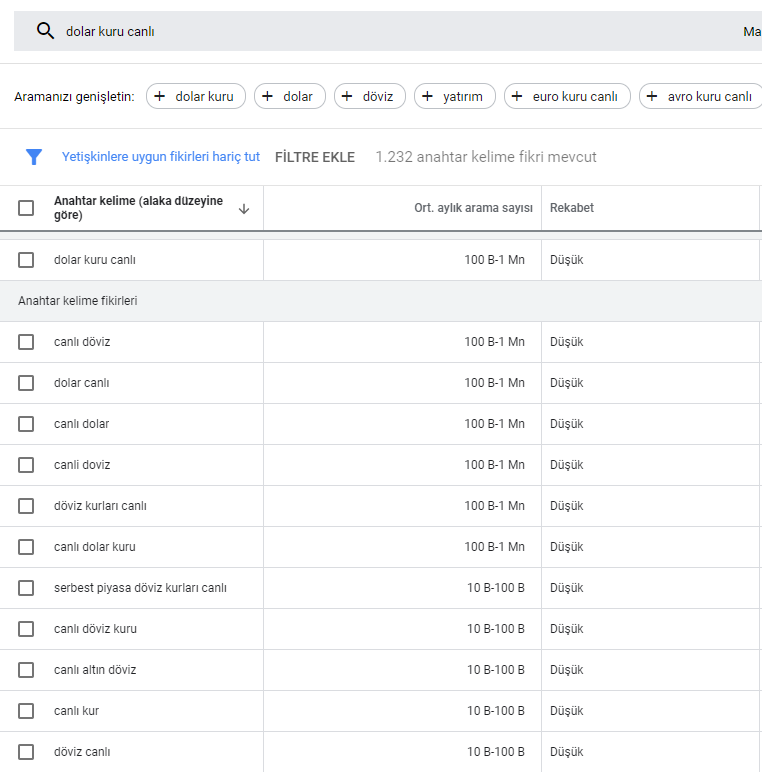Add 'dolar kuru' to broaden search
Viewport: 762px width, 772px height.
[x=195, y=96]
